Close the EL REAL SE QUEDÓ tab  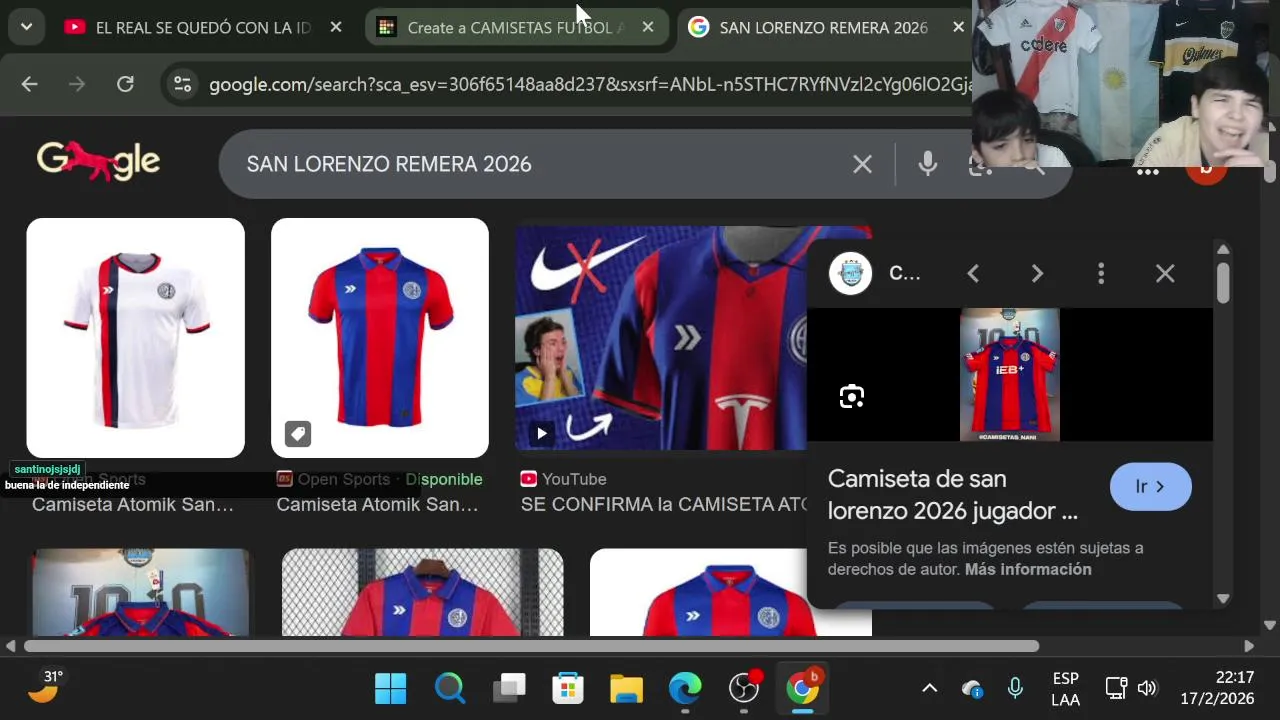click(336, 27)
